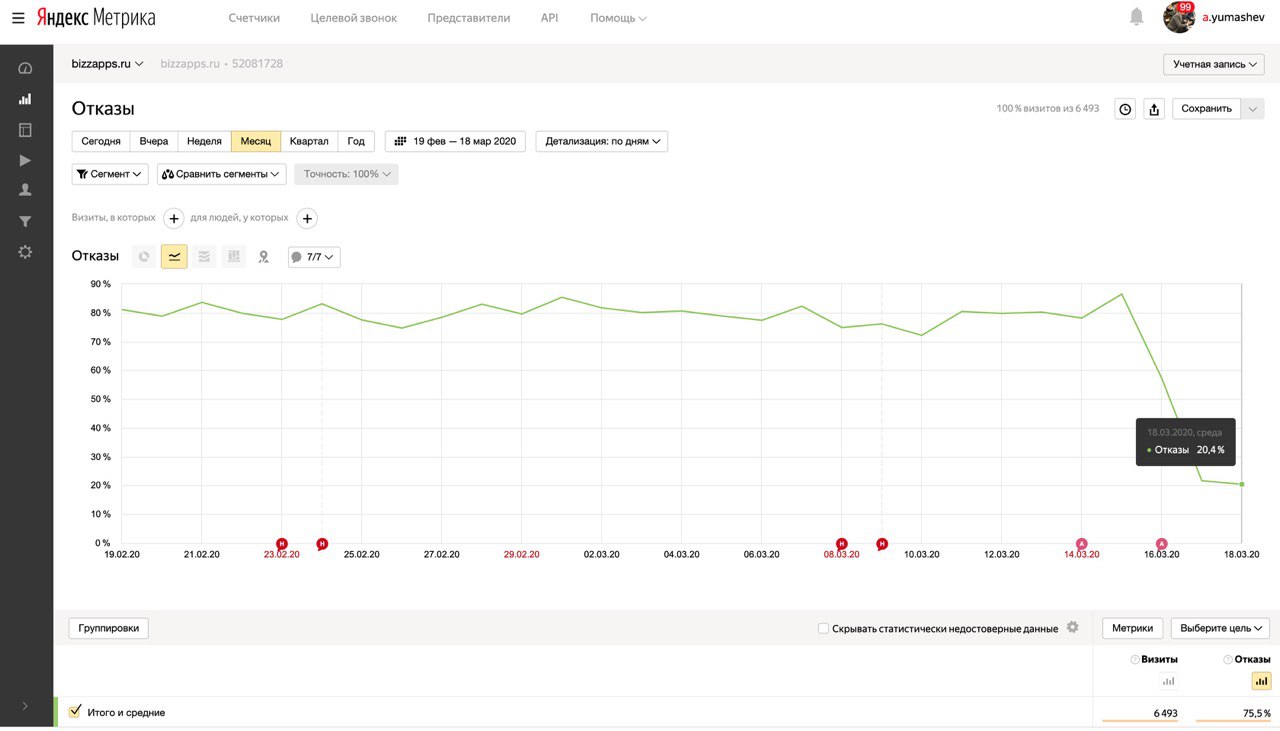Expand the 'Сегмент' filter dropdown
The image size is (1280, 731).
[110, 174]
